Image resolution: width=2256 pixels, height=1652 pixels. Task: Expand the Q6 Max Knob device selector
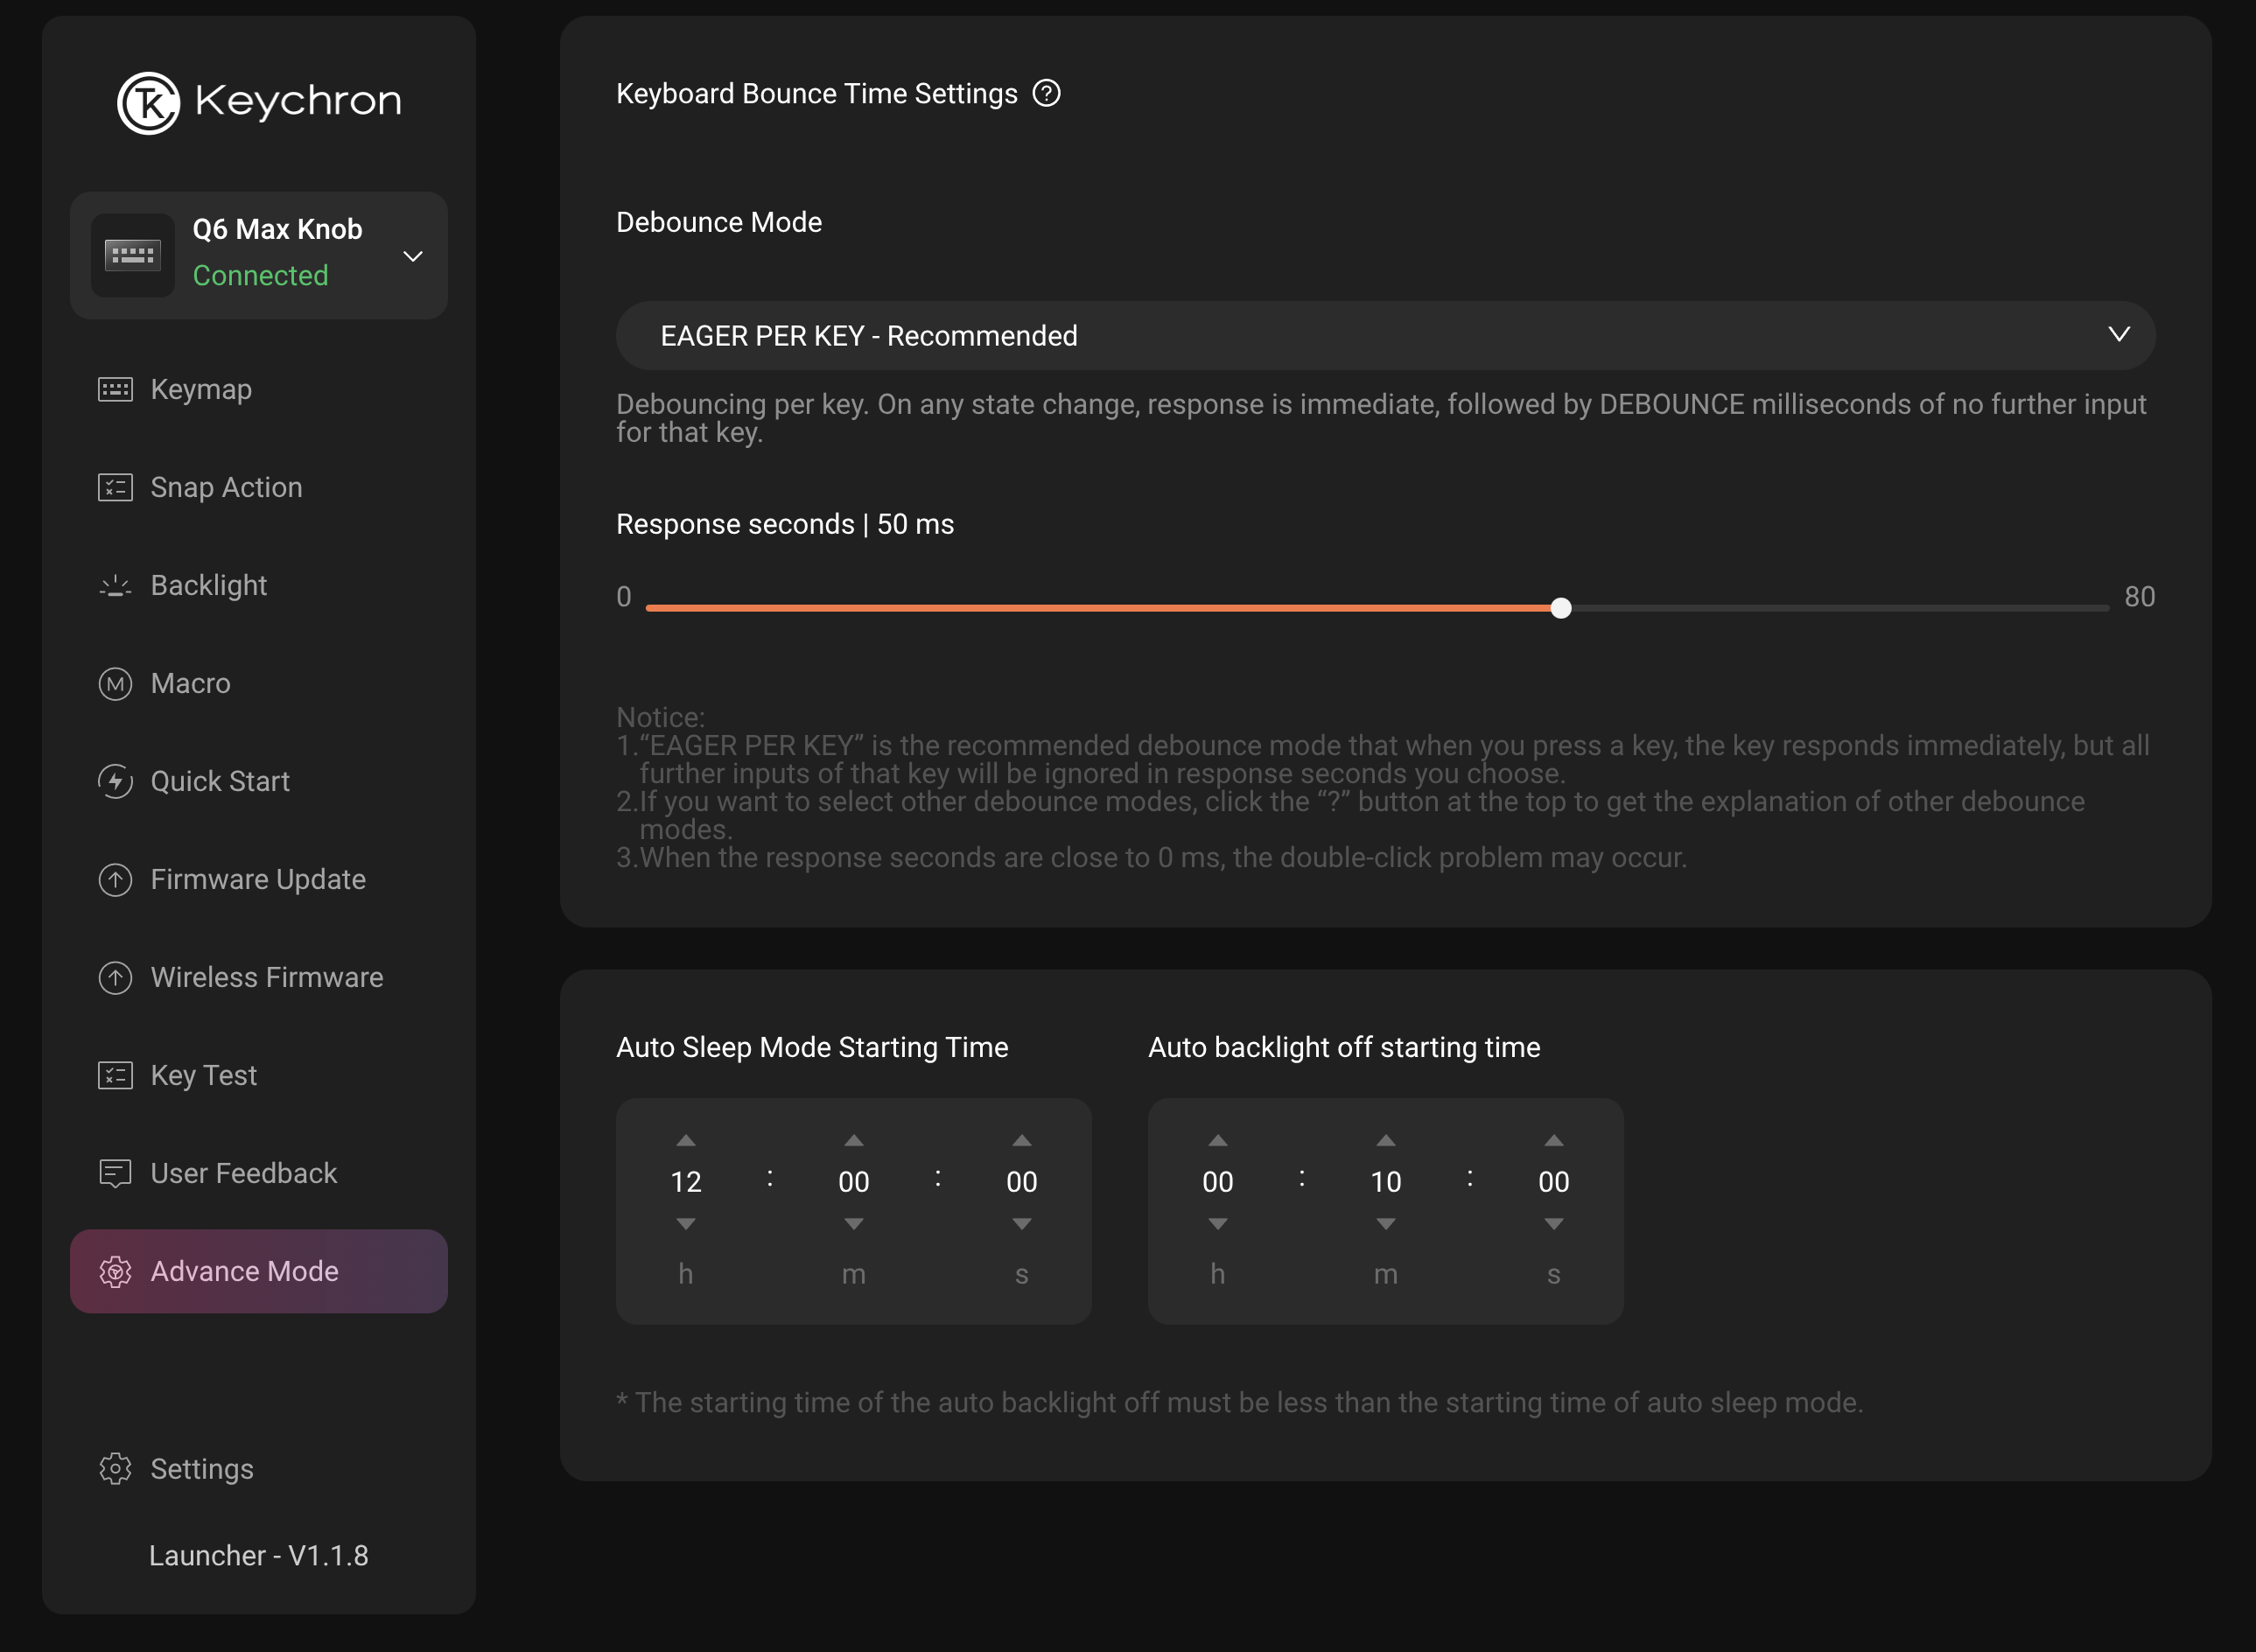pyautogui.click(x=412, y=256)
